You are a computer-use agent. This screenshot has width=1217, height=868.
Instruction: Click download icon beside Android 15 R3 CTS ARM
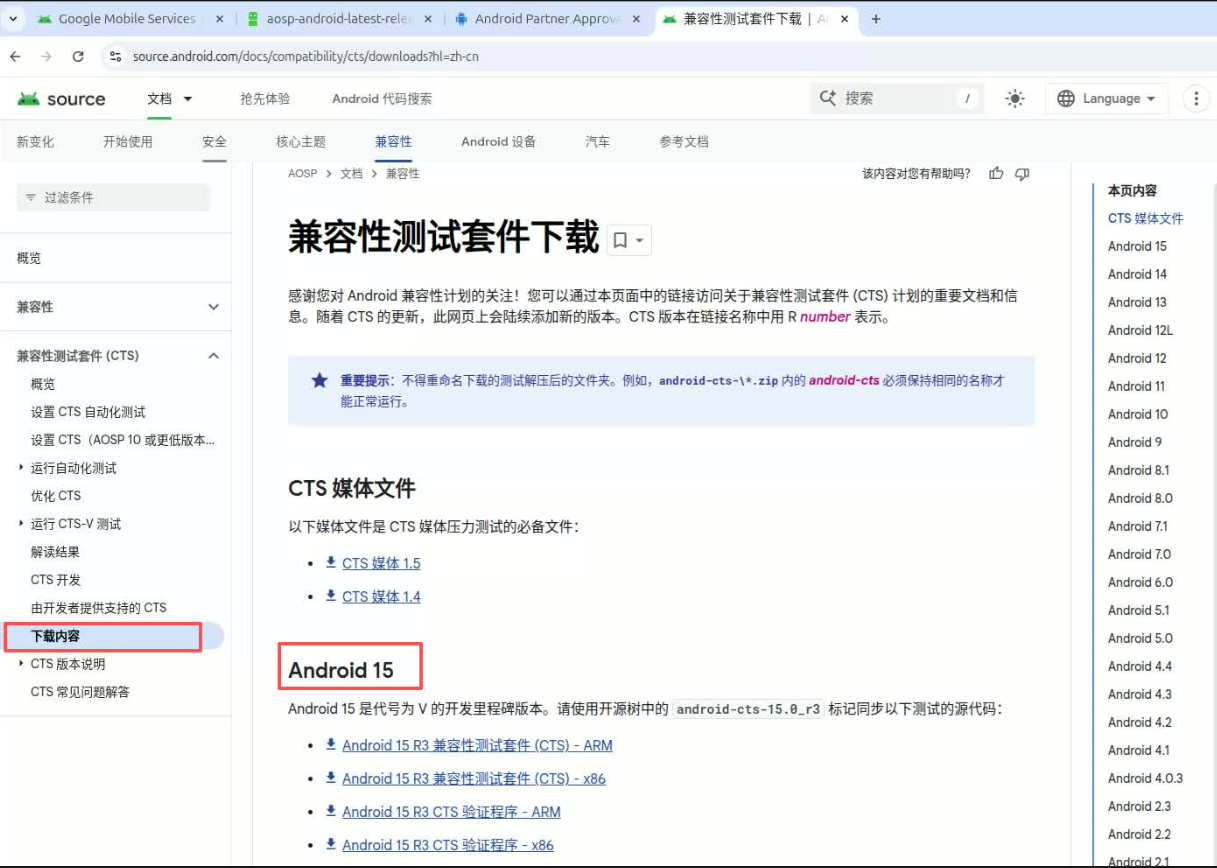[x=331, y=745]
